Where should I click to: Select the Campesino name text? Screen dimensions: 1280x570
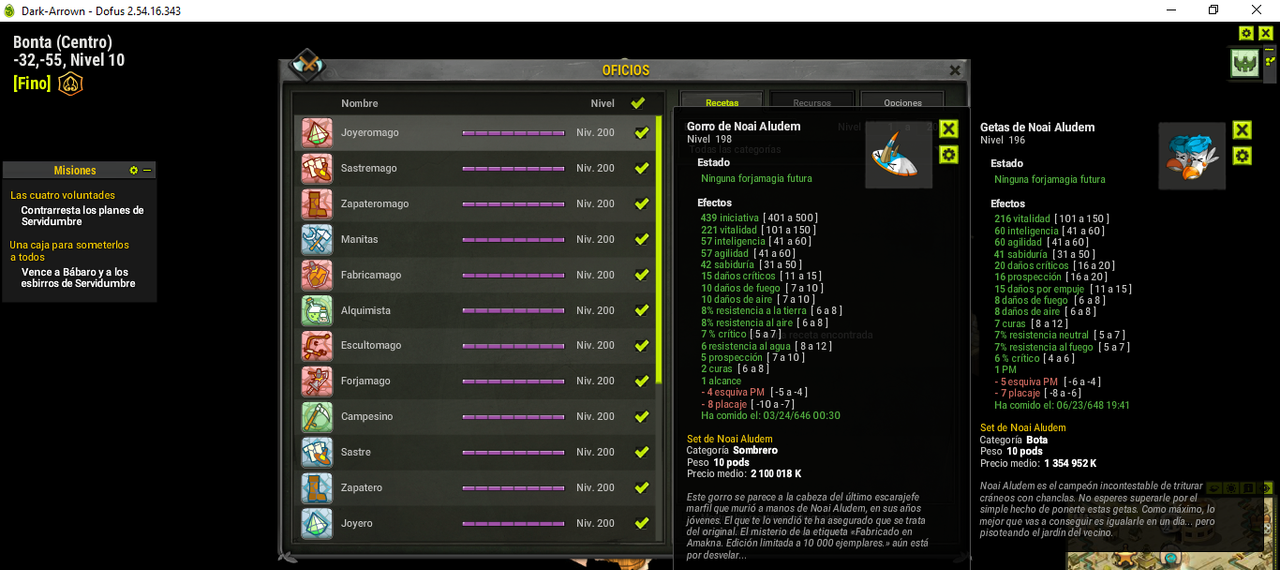pos(367,417)
